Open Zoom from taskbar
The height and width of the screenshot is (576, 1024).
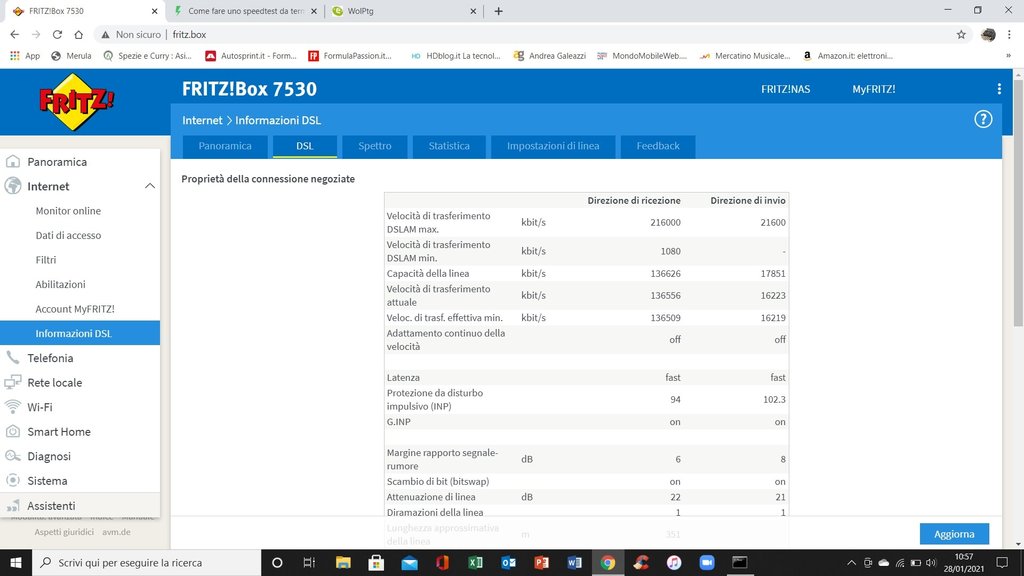point(707,562)
